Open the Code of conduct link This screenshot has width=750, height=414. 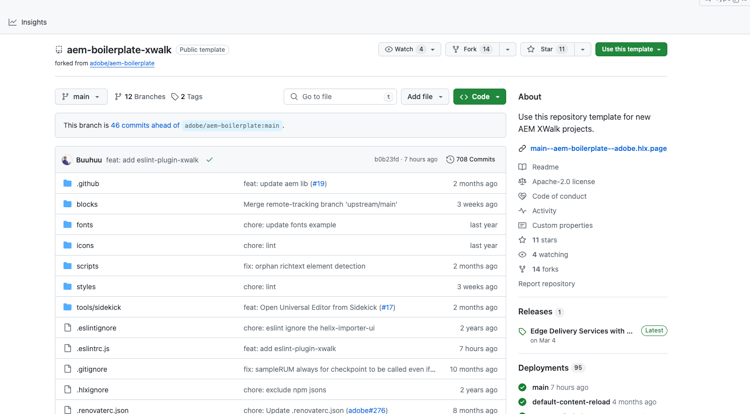[559, 196]
